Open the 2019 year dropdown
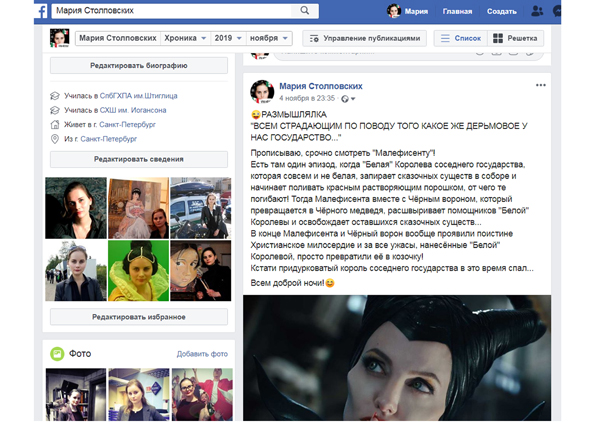Screen dimensions: 596x422 (228, 38)
